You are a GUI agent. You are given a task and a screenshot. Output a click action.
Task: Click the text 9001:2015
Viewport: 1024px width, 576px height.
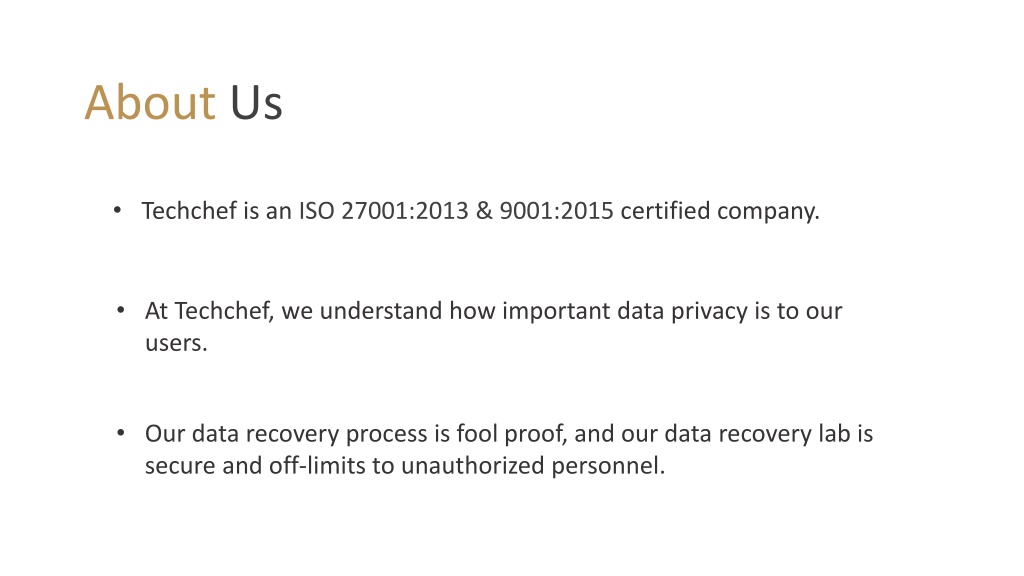pyautogui.click(x=556, y=211)
